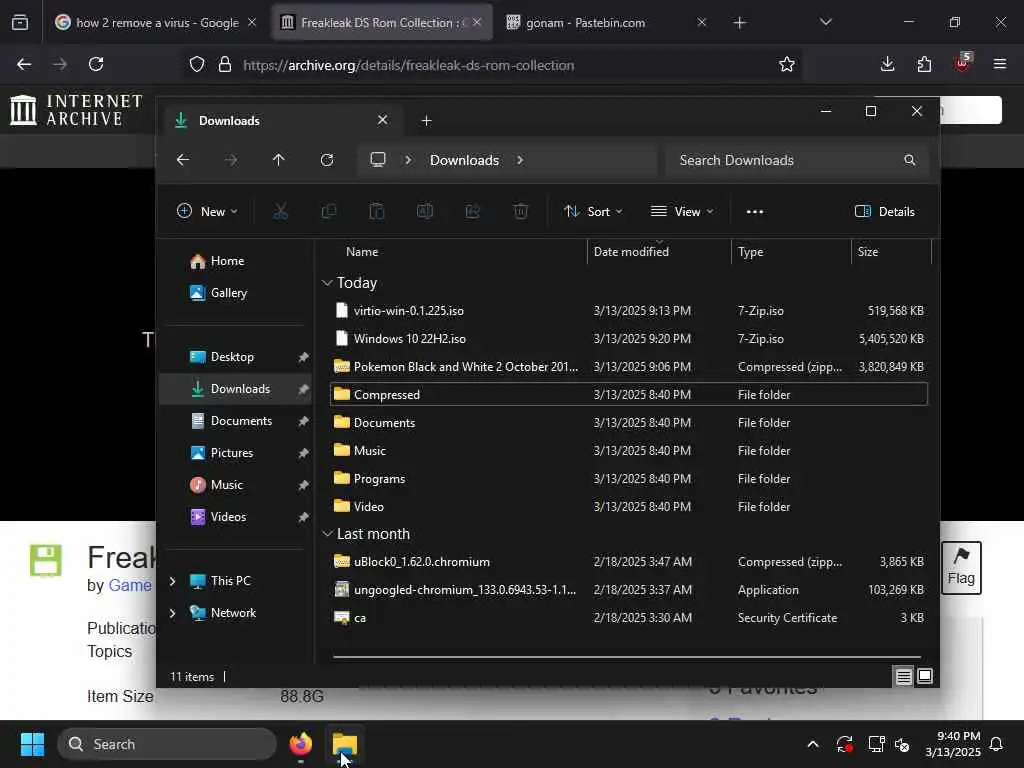Click the Cut scissors icon in Explorer toolbar
Screen dimensions: 1024x768
[280, 212]
